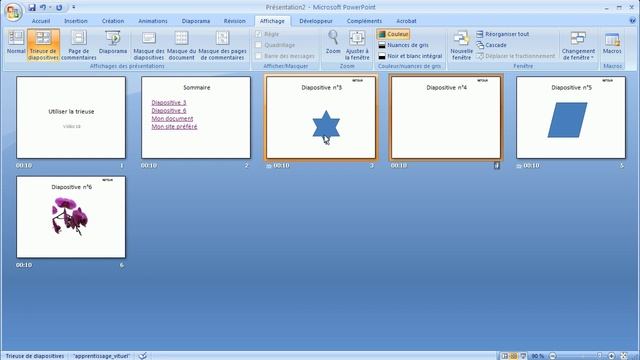The height and width of the screenshot is (360, 640).
Task: Select slide 1 'Utiliser la trieuse'
Action: pos(71,118)
